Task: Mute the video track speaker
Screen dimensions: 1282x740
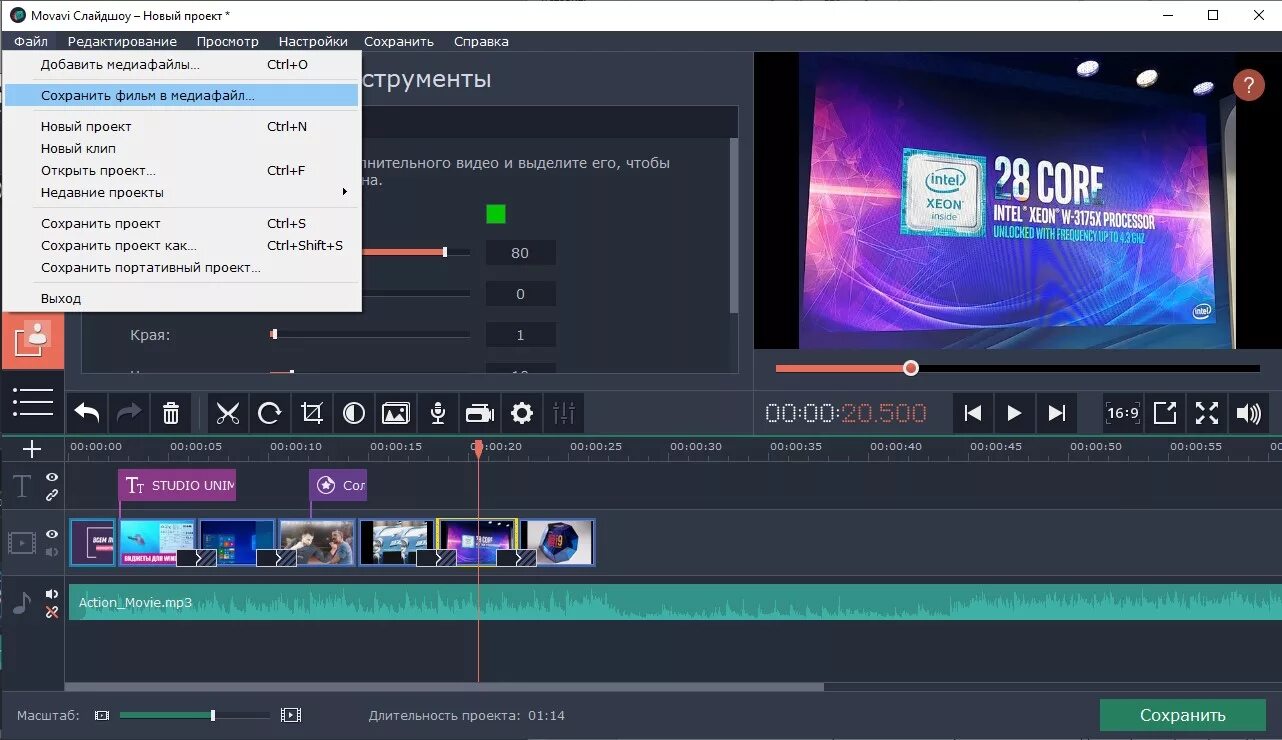Action: [x=51, y=553]
